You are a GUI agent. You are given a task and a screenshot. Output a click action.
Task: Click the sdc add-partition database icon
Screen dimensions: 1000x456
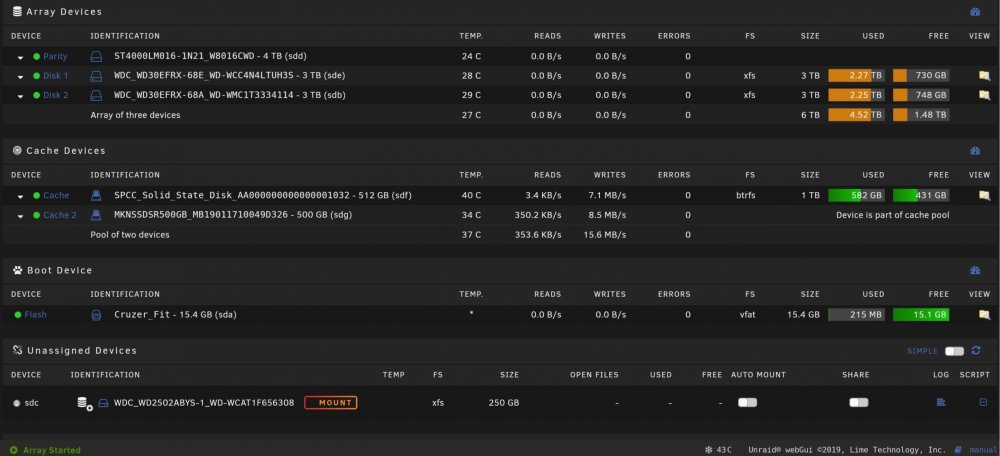(84, 403)
